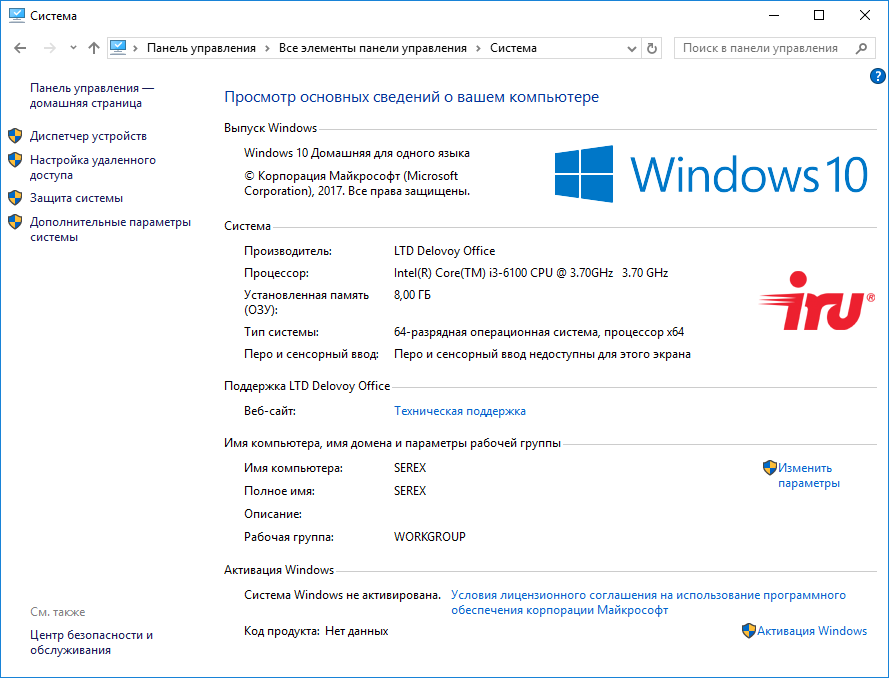
Task: Click the search magnifier icon
Action: 861,48
